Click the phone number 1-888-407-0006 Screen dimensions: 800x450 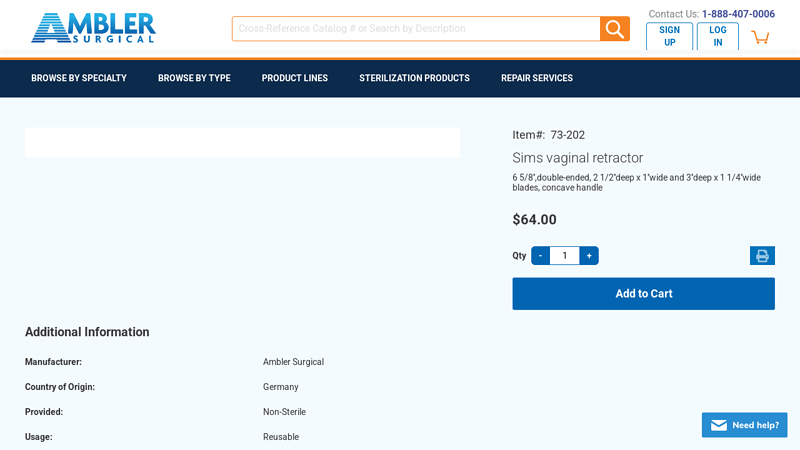738,14
